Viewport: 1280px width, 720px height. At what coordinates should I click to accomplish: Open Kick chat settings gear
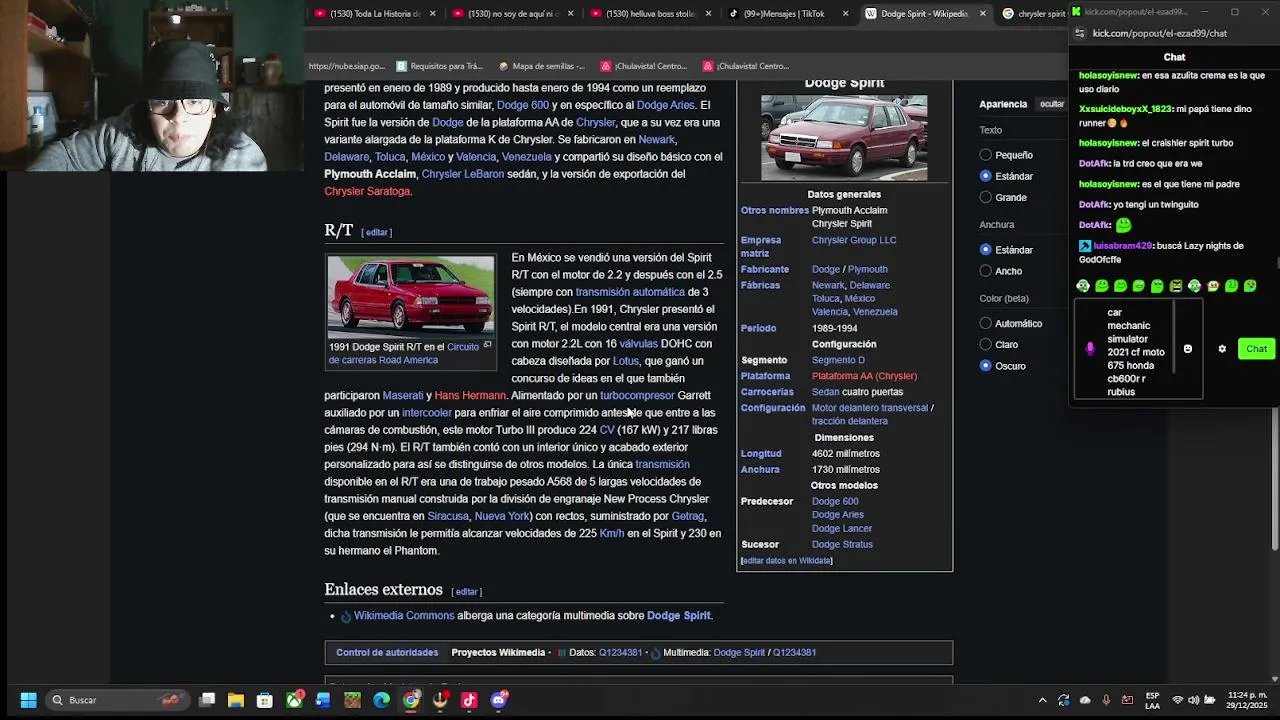1222,349
